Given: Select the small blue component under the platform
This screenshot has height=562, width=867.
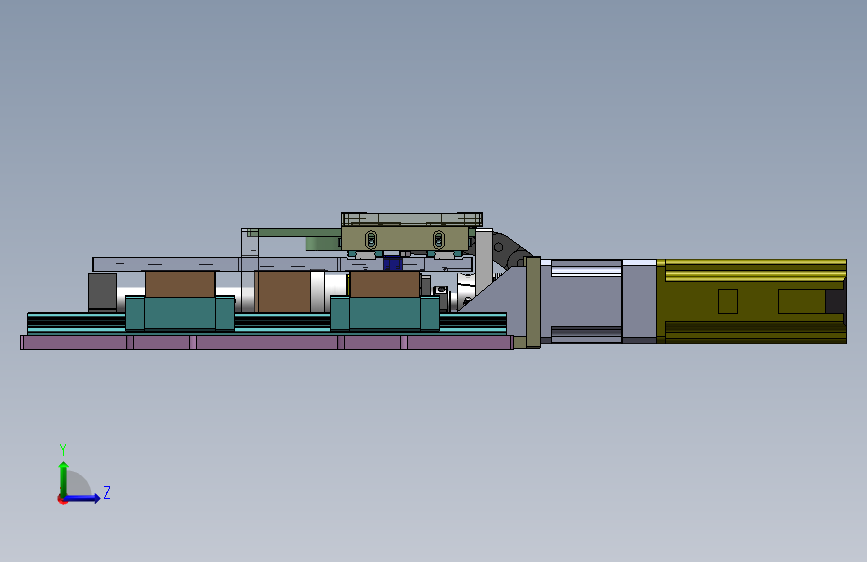Looking at the screenshot, I should 393,264.
